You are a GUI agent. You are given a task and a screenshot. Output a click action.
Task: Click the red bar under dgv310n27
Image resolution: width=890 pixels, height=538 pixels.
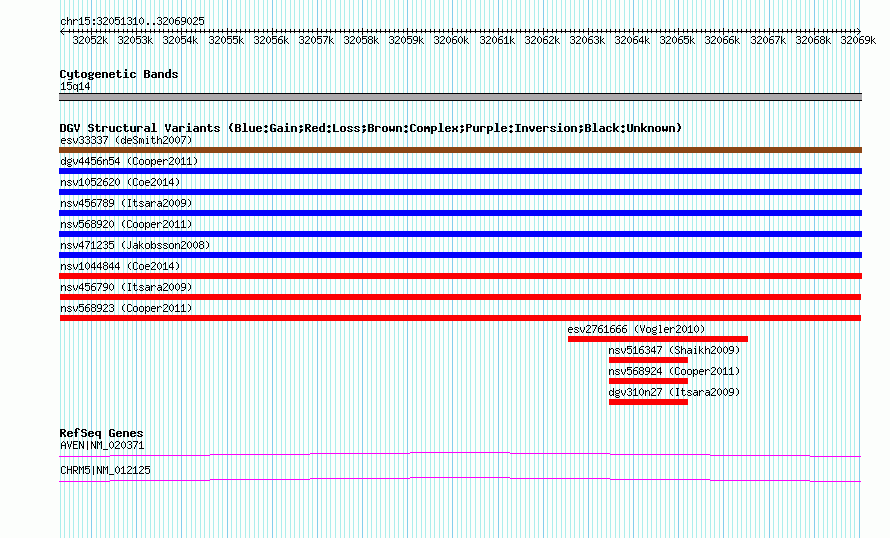pyautogui.click(x=648, y=402)
